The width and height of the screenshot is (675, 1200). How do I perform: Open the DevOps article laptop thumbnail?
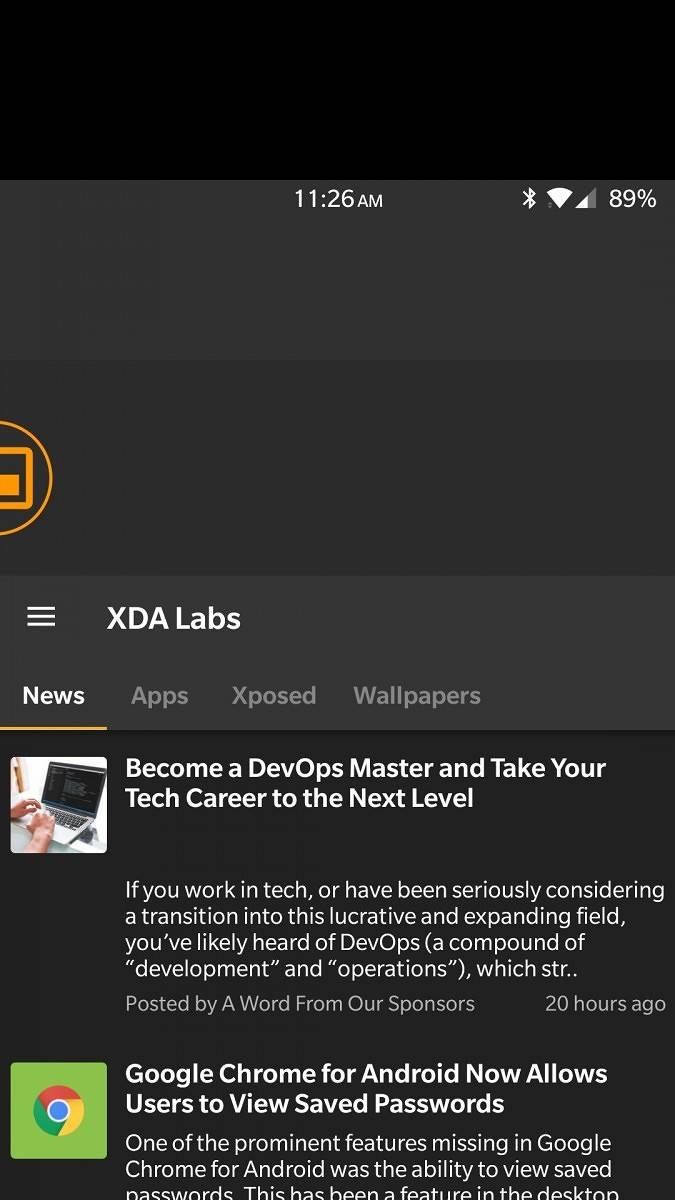coord(59,805)
